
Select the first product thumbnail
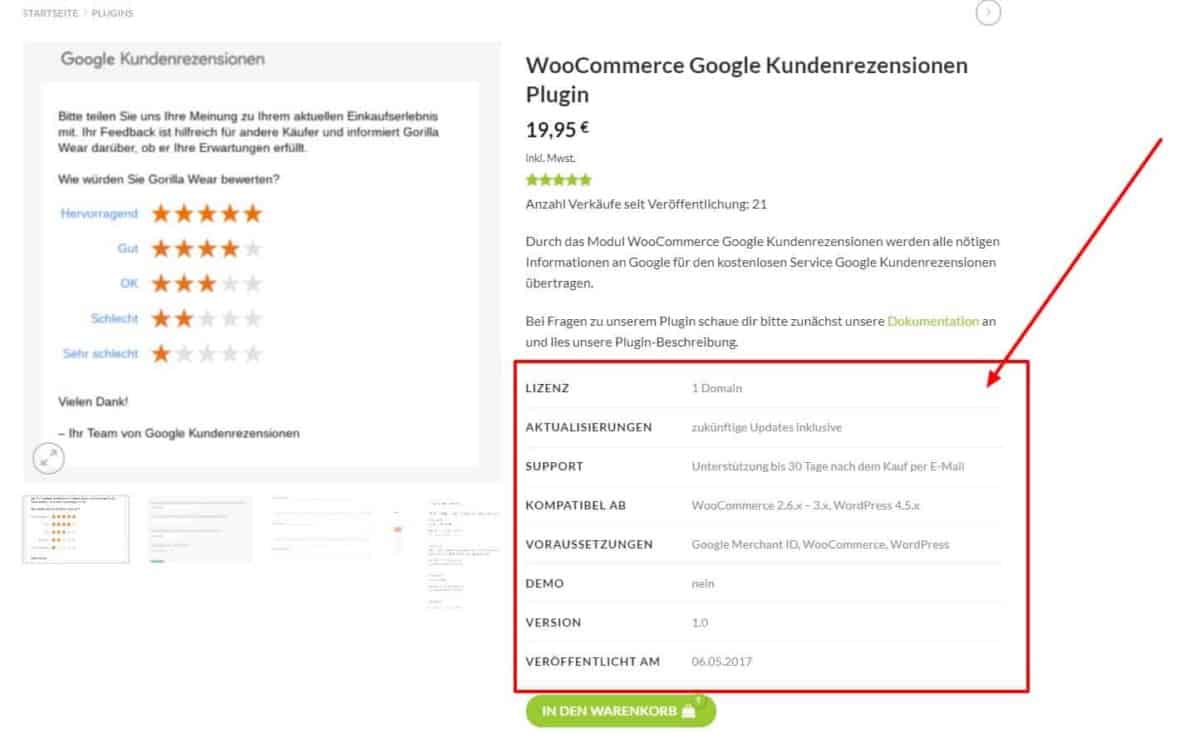[76, 529]
